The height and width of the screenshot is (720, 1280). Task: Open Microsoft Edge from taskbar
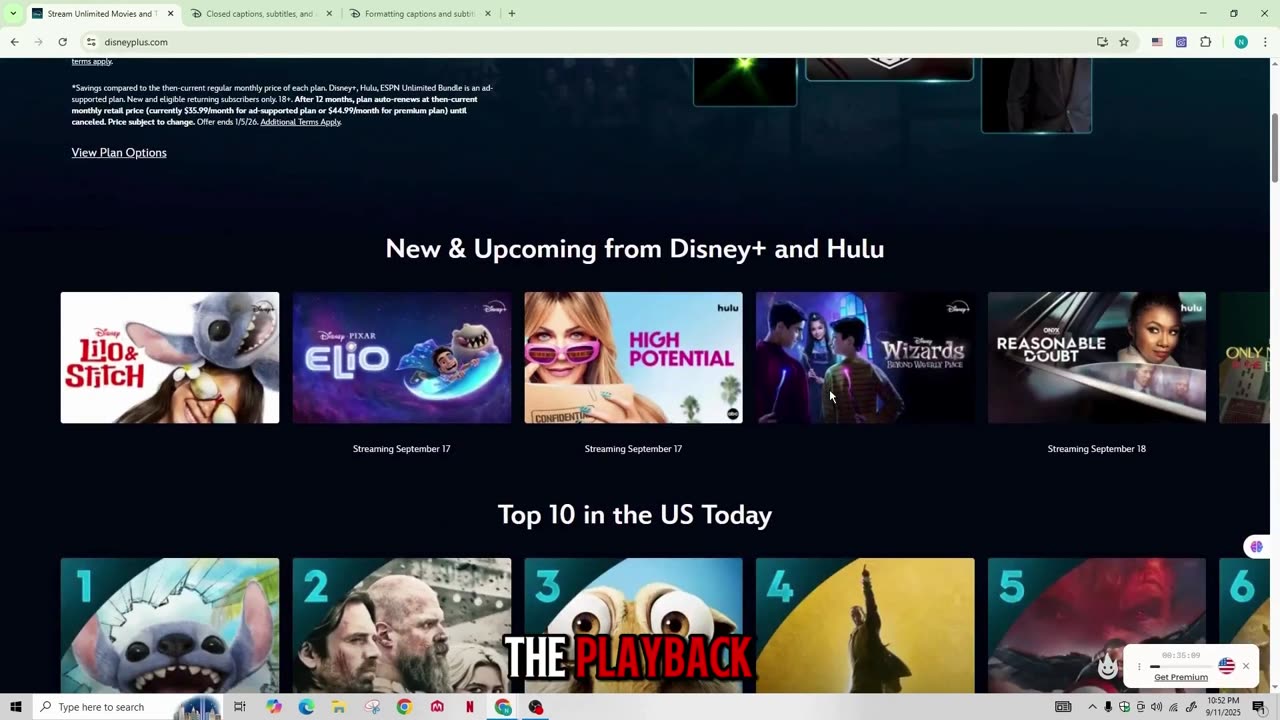306,707
